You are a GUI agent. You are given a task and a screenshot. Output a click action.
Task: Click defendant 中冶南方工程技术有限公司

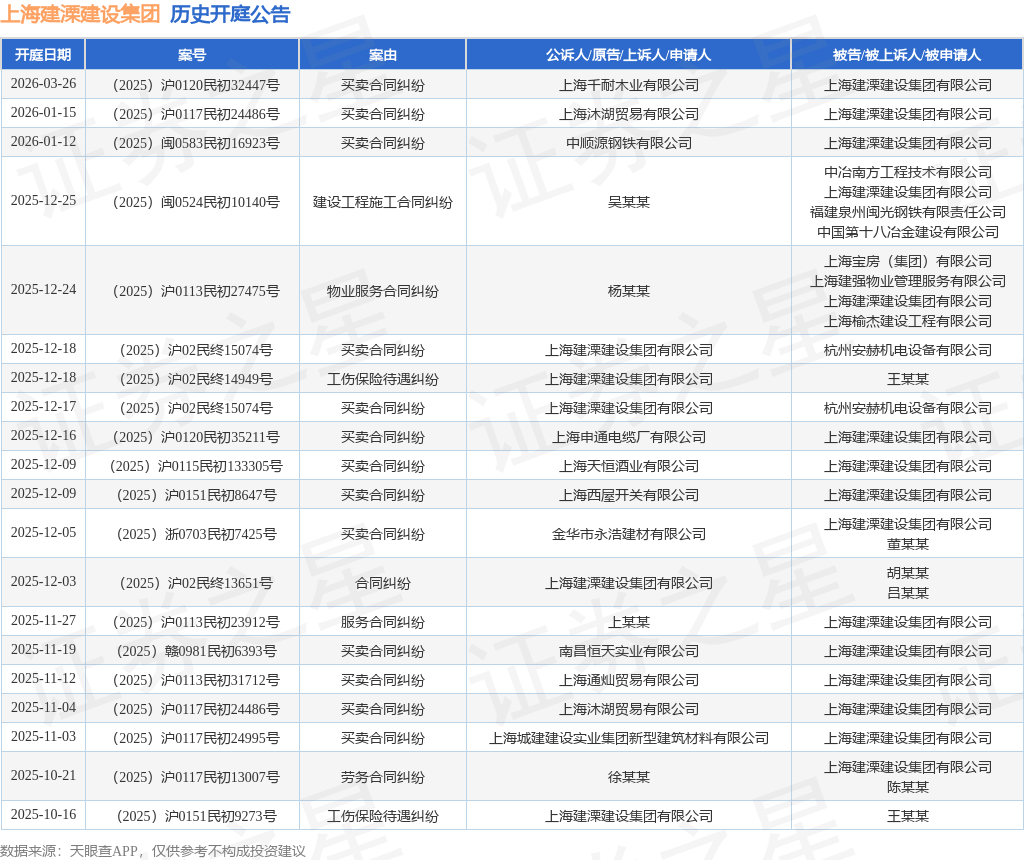pyautogui.click(x=907, y=172)
